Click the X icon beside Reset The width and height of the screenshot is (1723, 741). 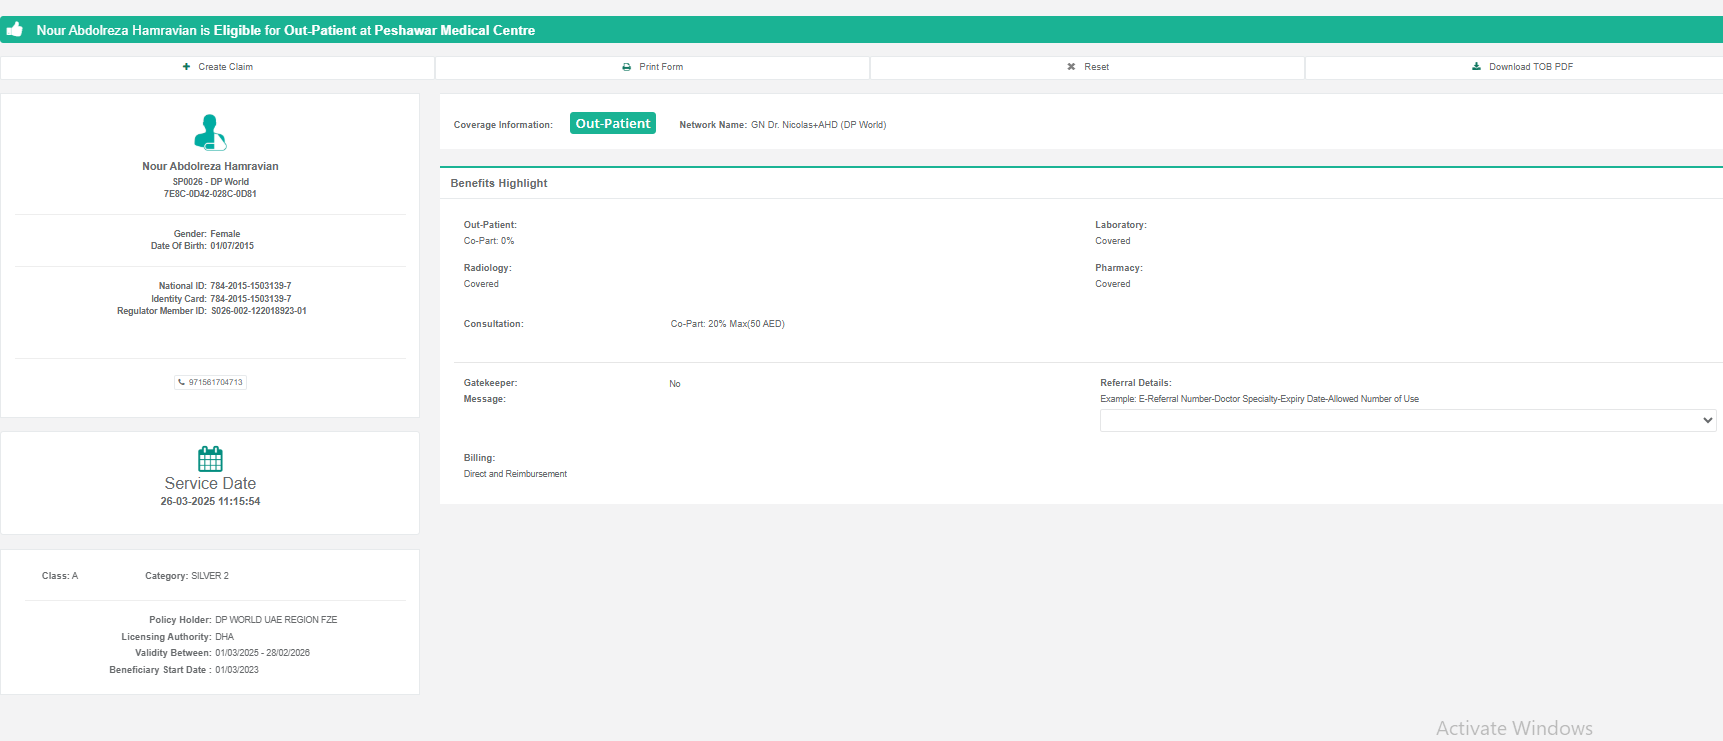[x=1071, y=67]
